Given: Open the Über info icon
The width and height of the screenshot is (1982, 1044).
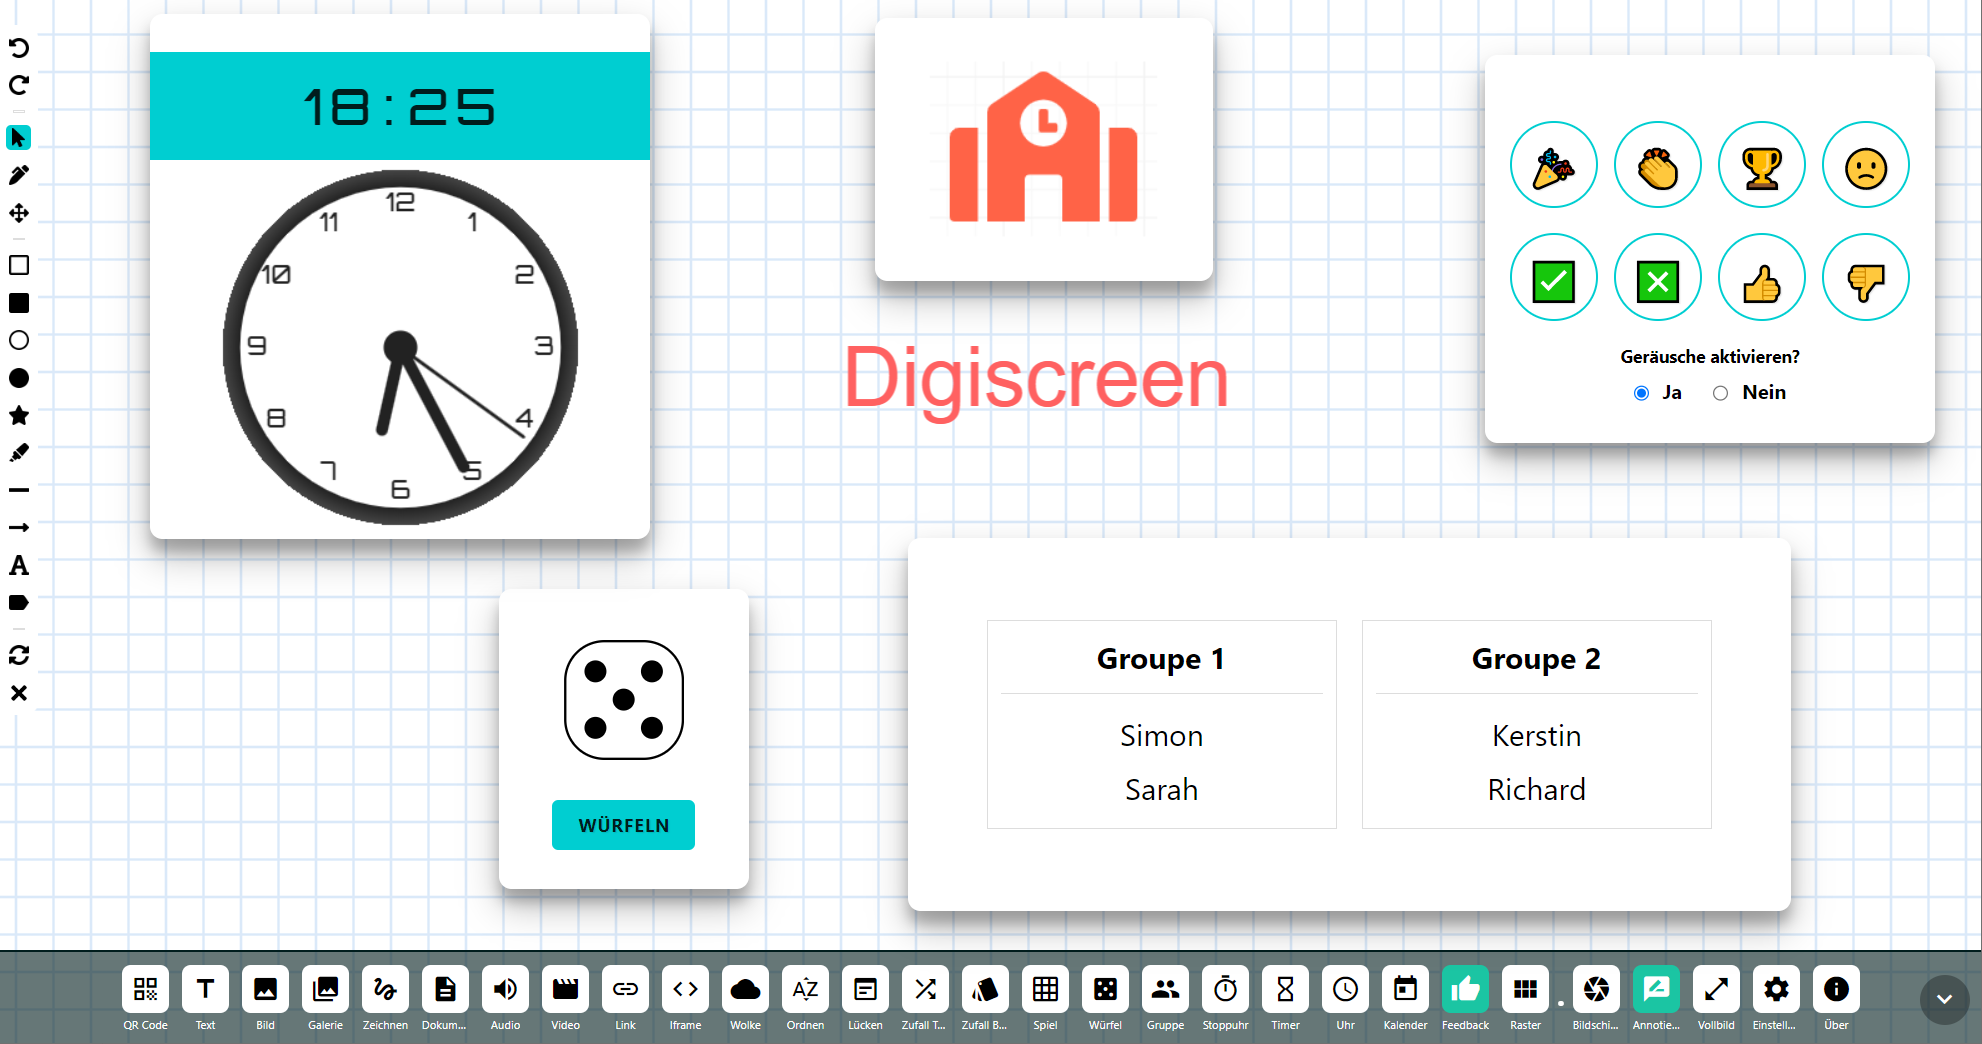Looking at the screenshot, I should 1836,989.
